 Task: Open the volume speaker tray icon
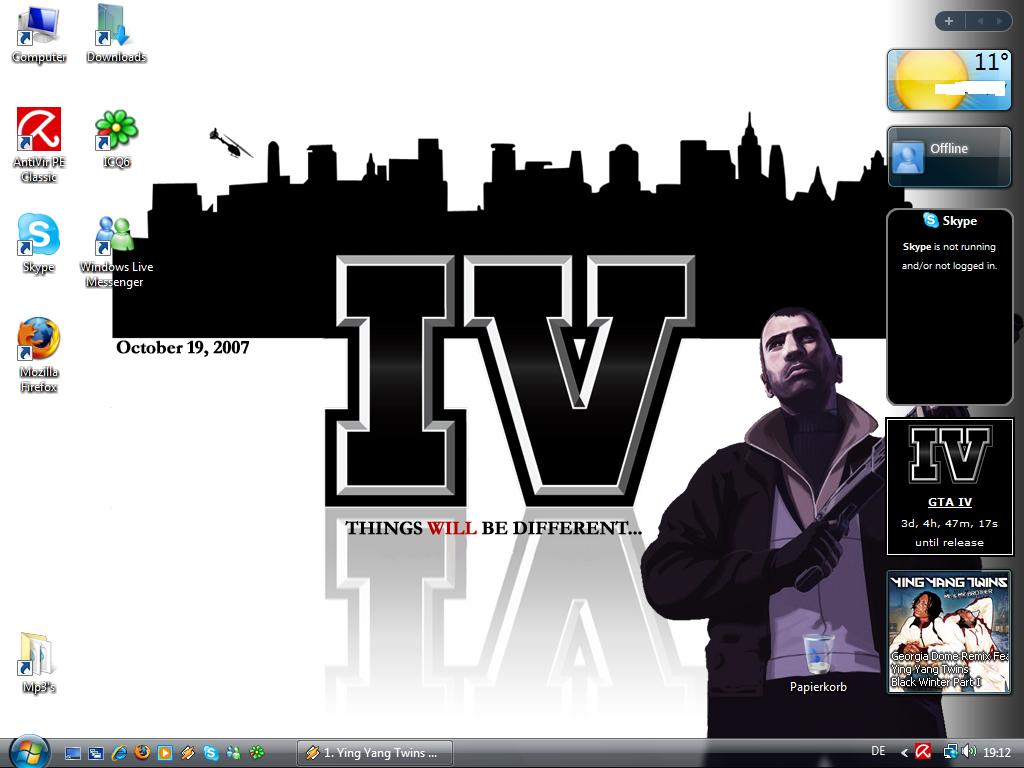(969, 752)
